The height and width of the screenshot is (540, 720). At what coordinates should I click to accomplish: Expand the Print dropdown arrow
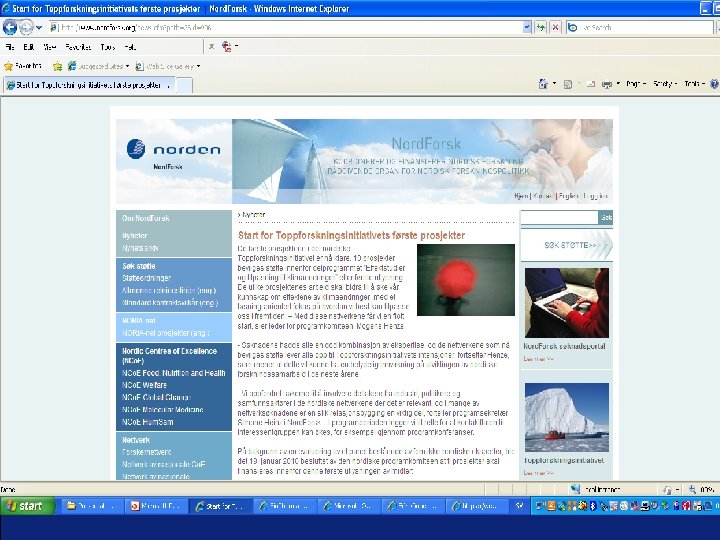[x=618, y=84]
